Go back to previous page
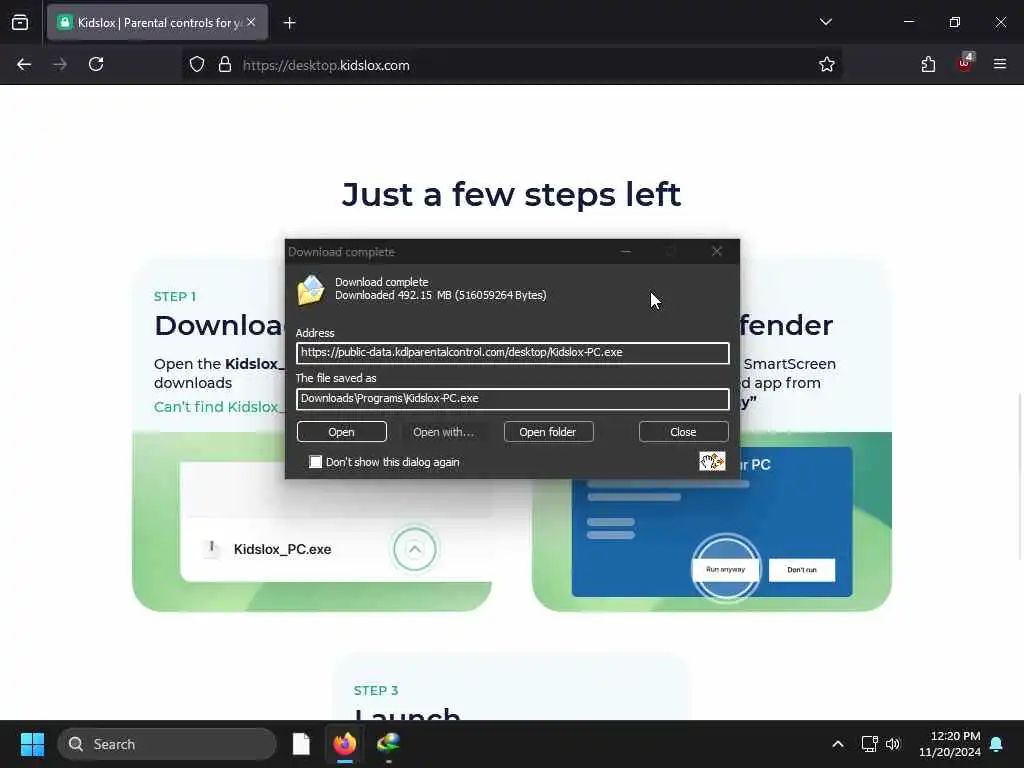The image size is (1024, 768). pyautogui.click(x=24, y=65)
